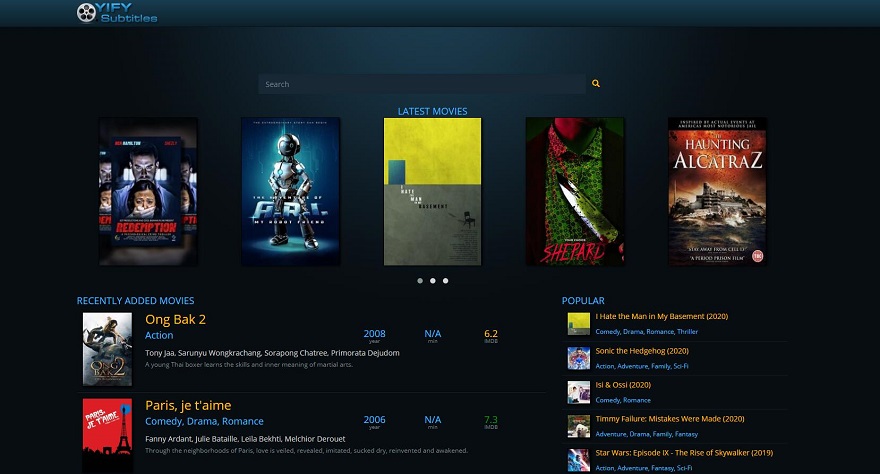Open The Haunting of Alcatraz poster
Viewport: 880px width, 474px height.
pyautogui.click(x=717, y=191)
